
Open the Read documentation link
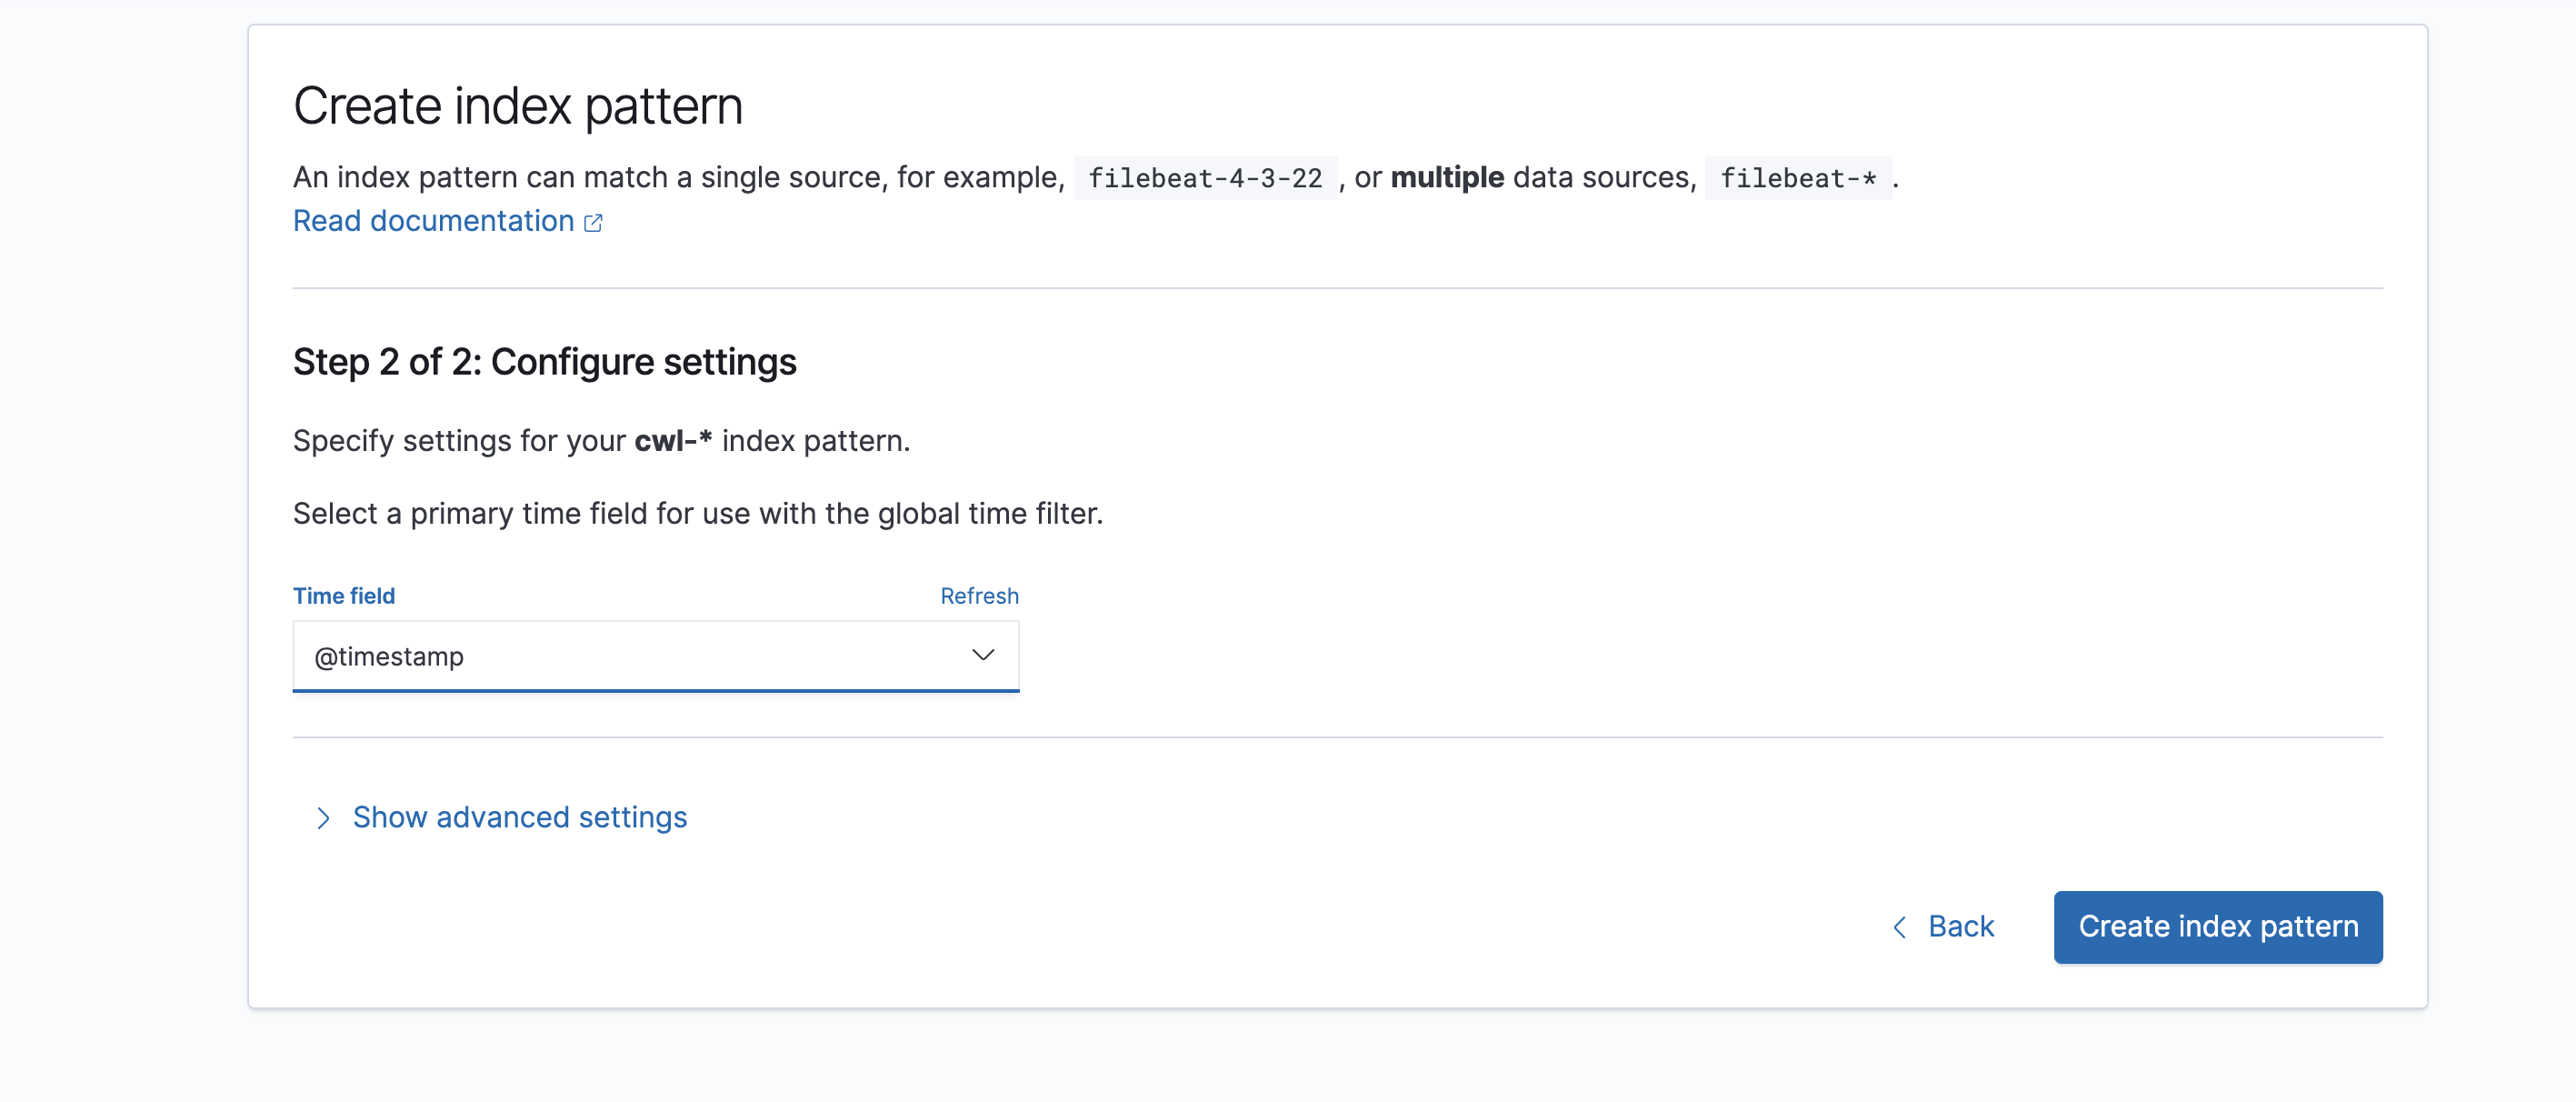[x=433, y=221]
